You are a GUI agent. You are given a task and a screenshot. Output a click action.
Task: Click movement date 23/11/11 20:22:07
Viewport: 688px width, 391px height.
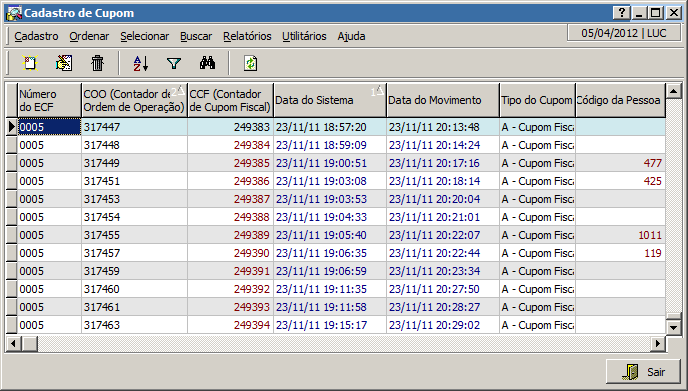443,235
